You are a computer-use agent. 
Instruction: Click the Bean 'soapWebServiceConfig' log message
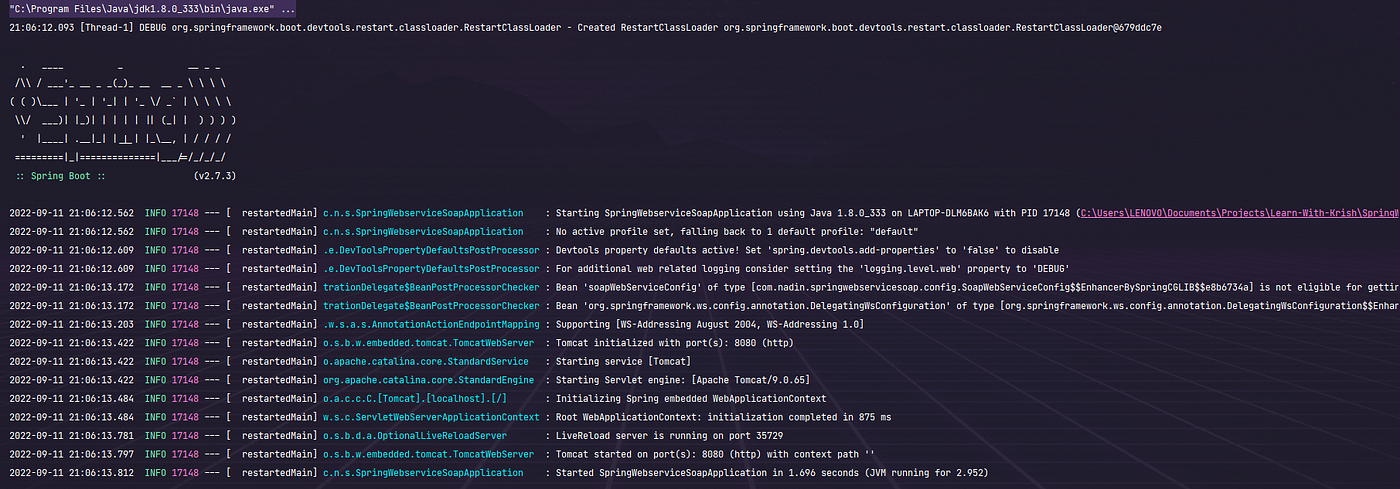[x=978, y=287]
